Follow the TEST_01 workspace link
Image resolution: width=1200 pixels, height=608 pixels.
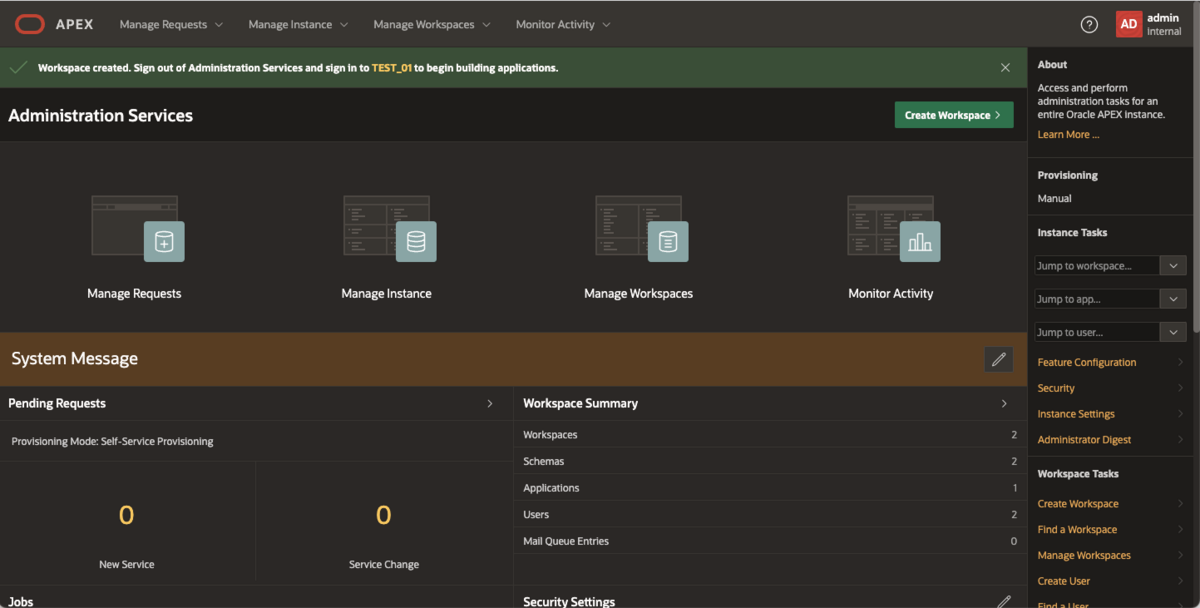(x=392, y=68)
